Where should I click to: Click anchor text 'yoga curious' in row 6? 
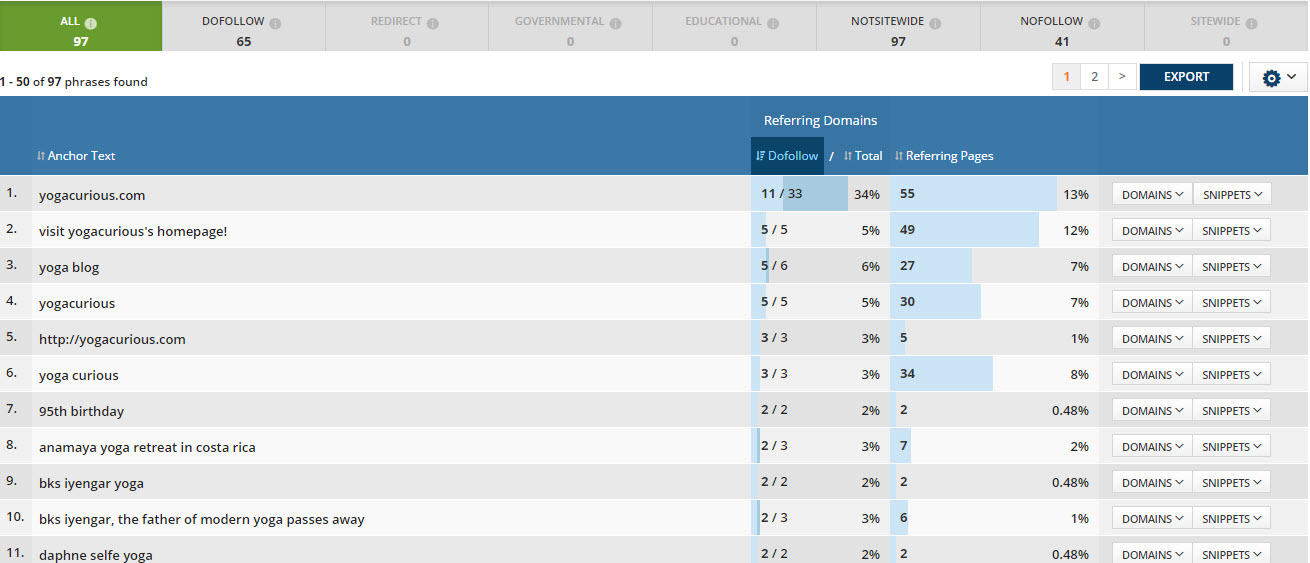click(79, 375)
